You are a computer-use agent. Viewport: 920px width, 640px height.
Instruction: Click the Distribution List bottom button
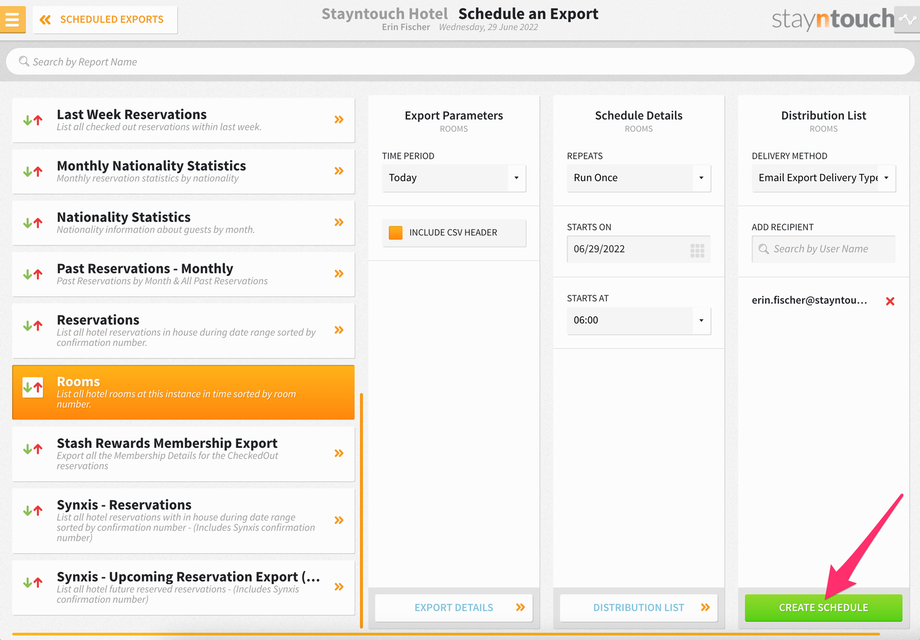click(638, 608)
